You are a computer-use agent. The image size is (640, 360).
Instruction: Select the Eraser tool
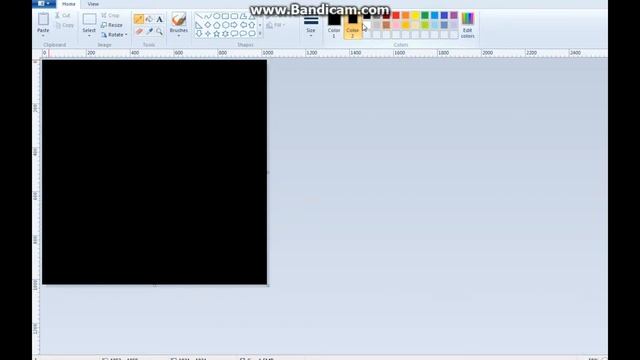click(x=139, y=31)
